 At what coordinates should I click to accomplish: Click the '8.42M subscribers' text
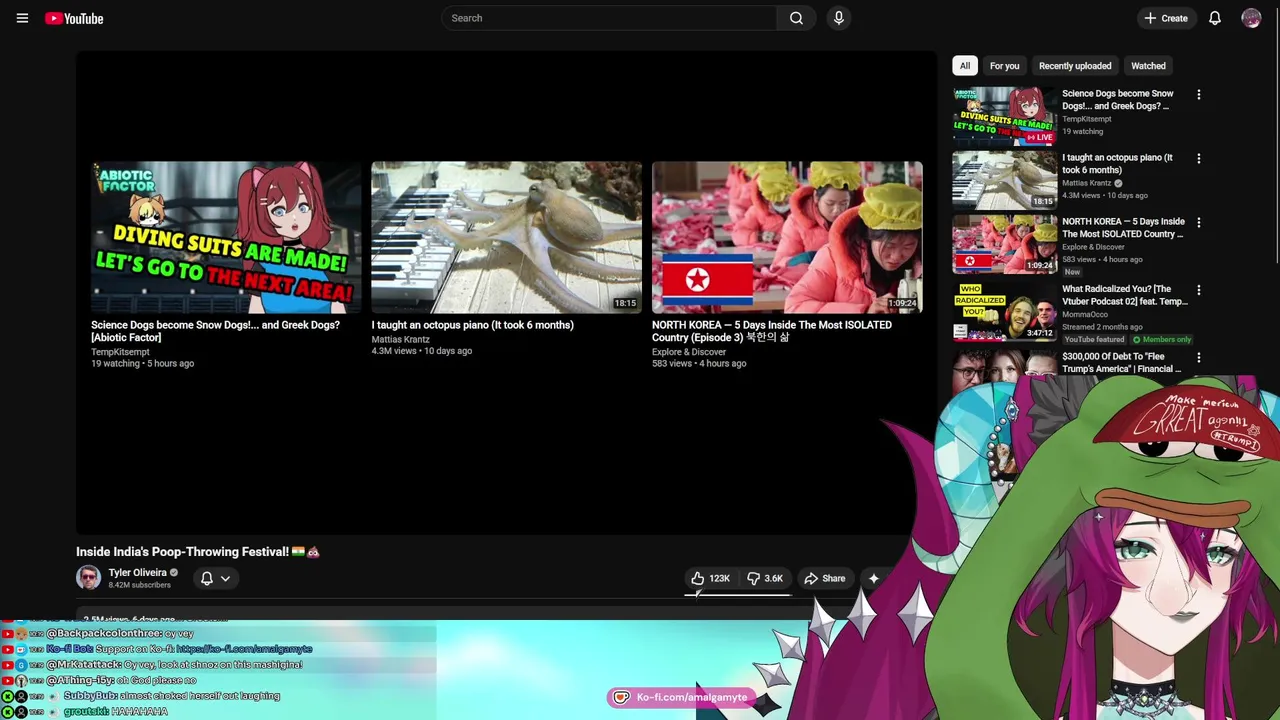(139, 585)
